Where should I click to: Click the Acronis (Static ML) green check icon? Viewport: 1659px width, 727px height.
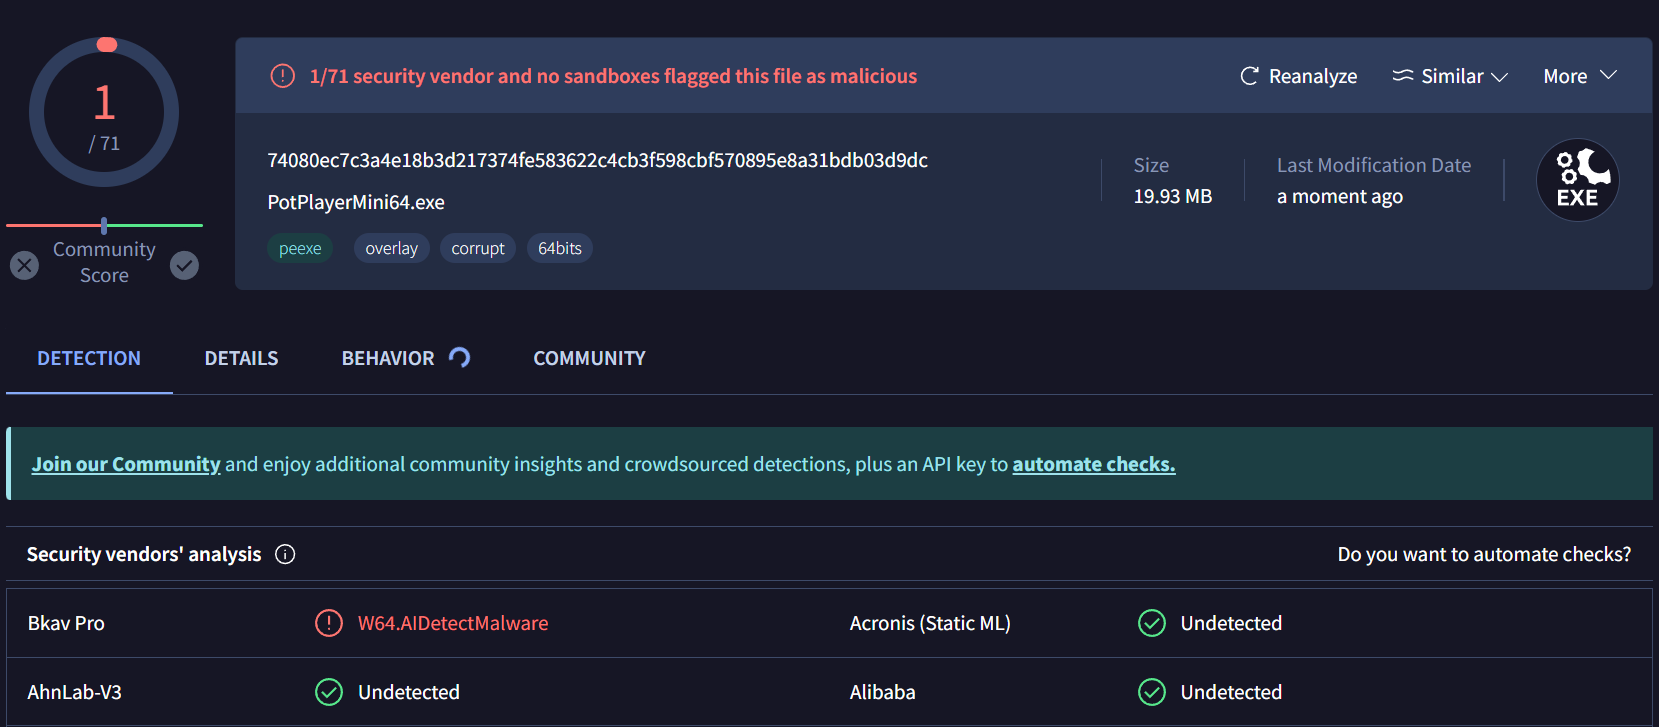1152,623
